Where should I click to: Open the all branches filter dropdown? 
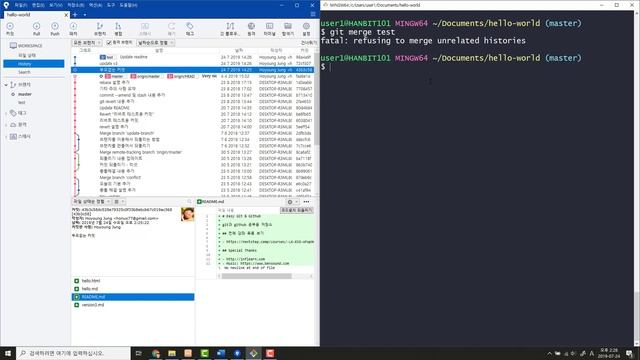[x=87, y=42]
